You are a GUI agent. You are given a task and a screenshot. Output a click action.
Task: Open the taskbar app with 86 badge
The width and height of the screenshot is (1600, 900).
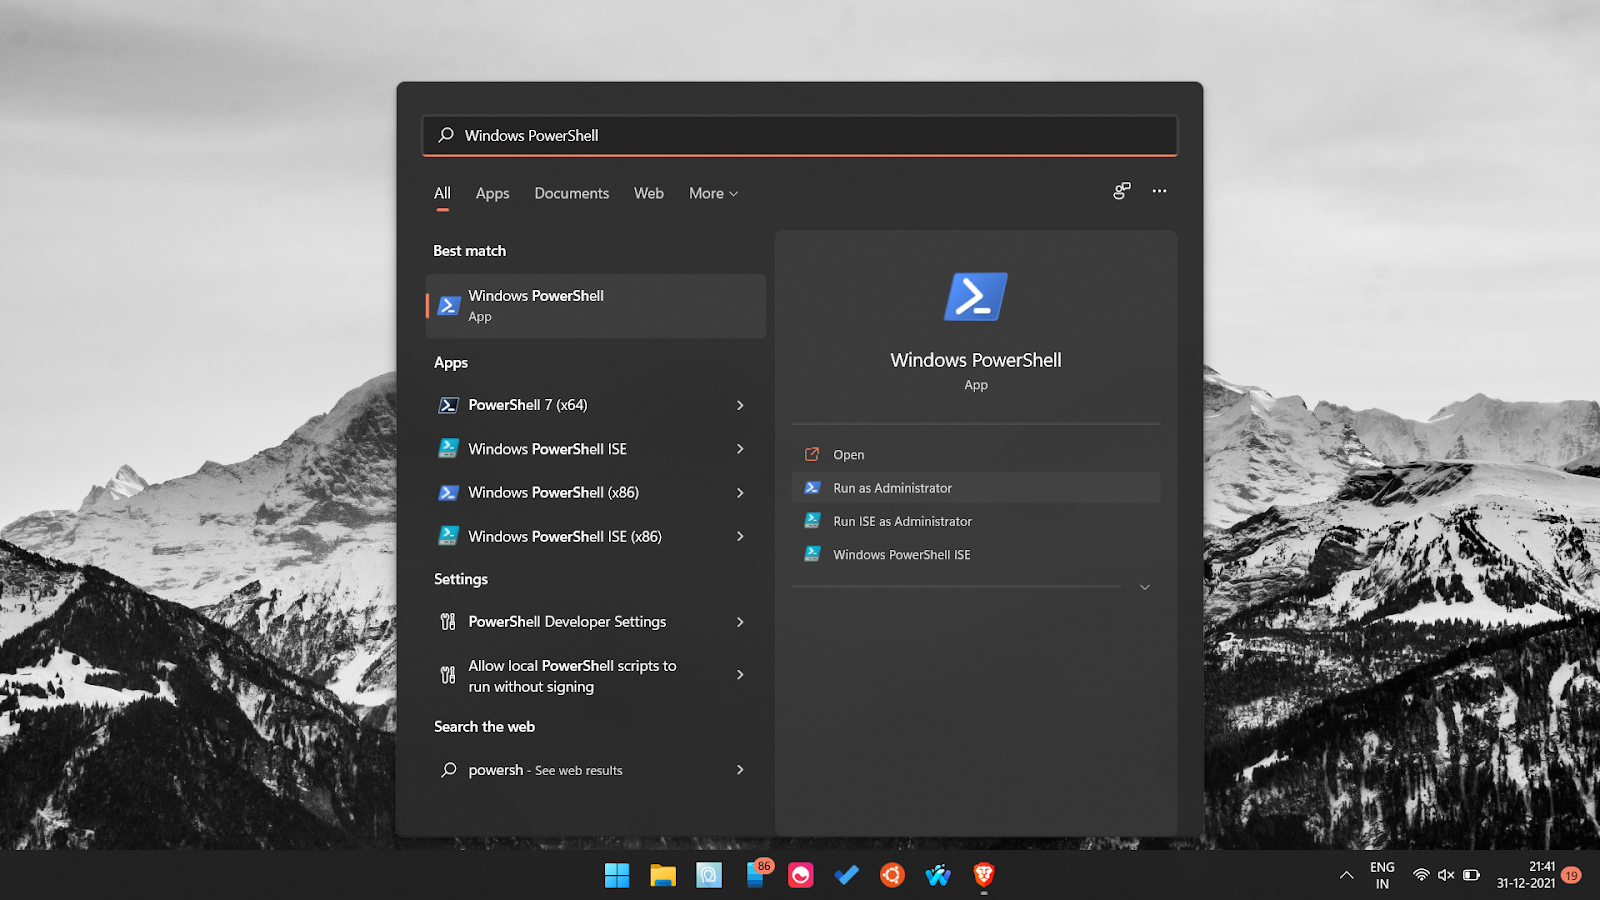pyautogui.click(x=756, y=875)
